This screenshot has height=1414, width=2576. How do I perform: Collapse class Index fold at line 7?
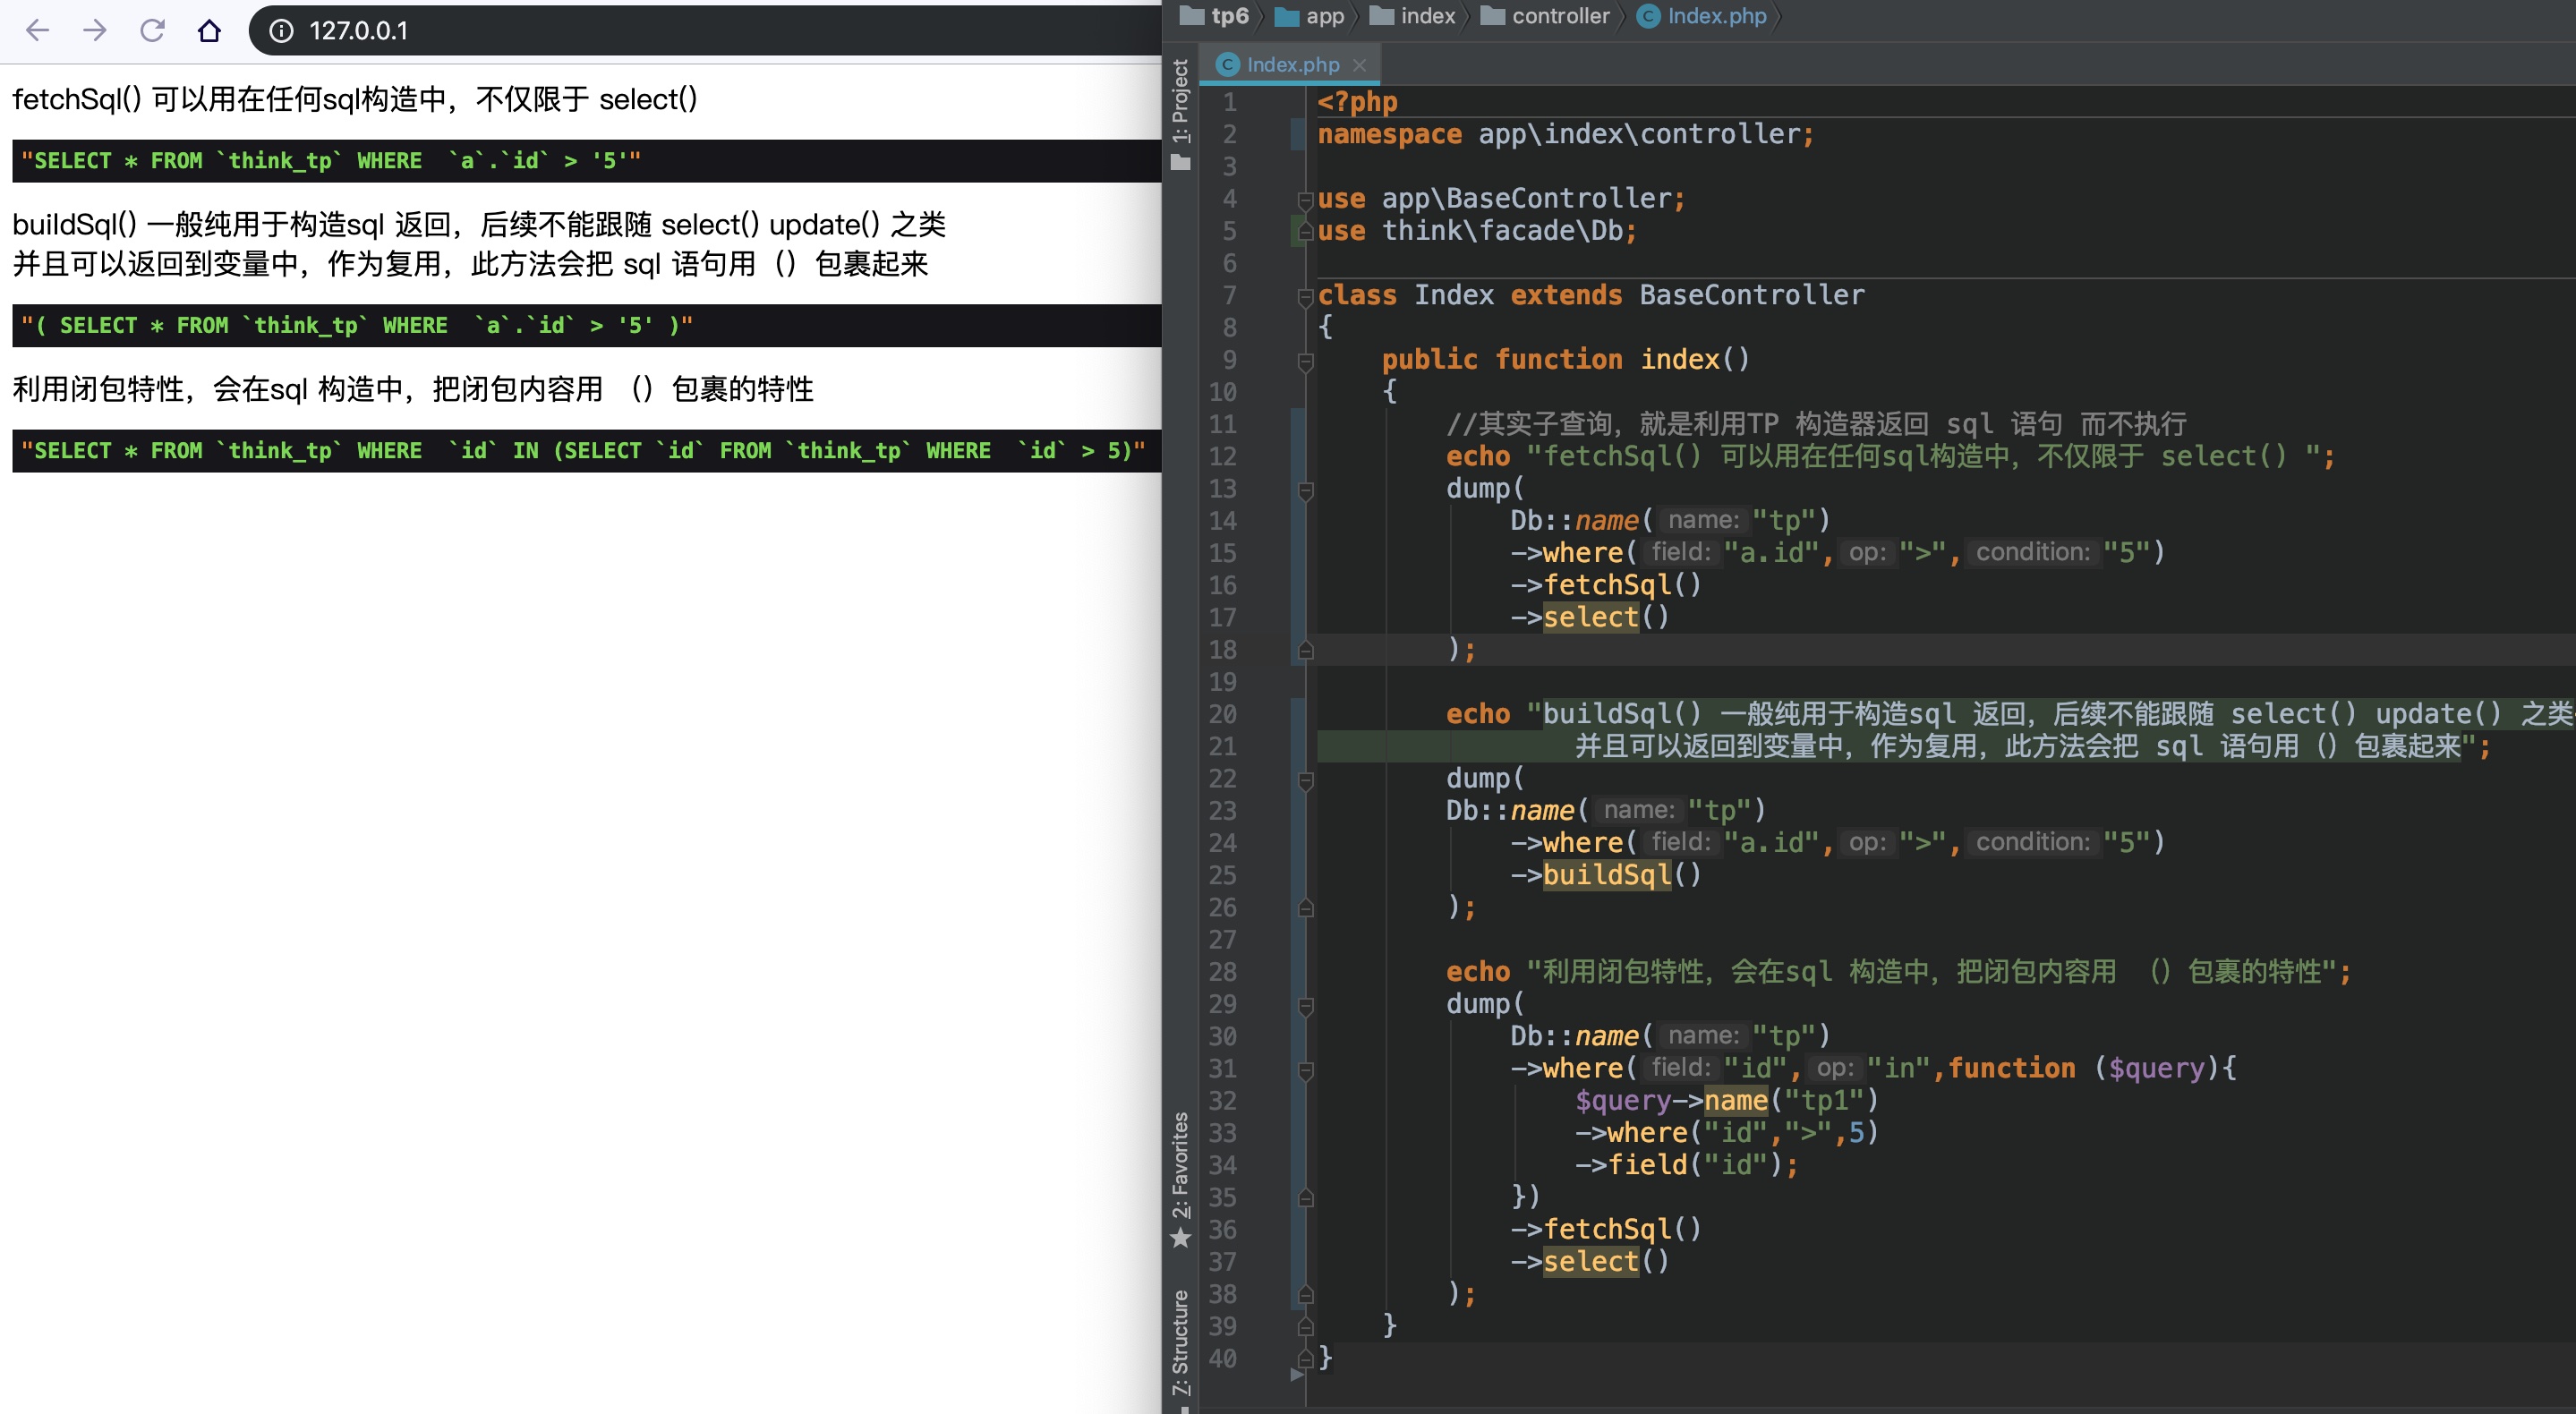pos(1305,297)
